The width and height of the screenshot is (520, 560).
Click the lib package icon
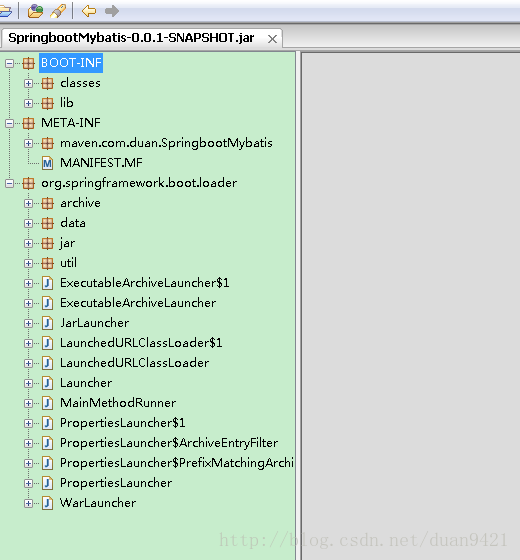[x=48, y=103]
